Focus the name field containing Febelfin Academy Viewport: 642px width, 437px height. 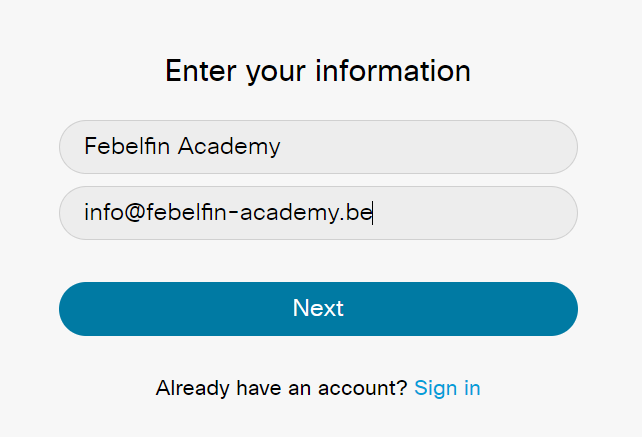point(319,147)
